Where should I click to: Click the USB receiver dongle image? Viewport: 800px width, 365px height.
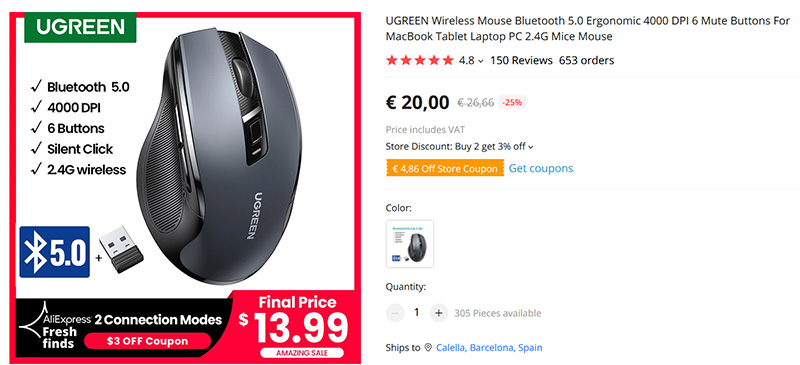[x=121, y=249]
